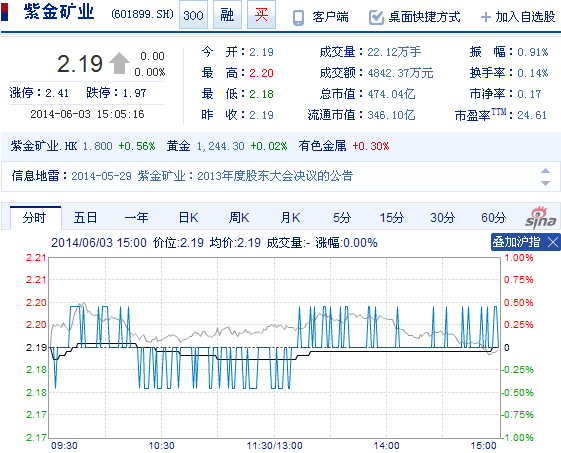This screenshot has height=453, width=561.
Task: Click the phone icon beside 客户端
Action: 298,18
